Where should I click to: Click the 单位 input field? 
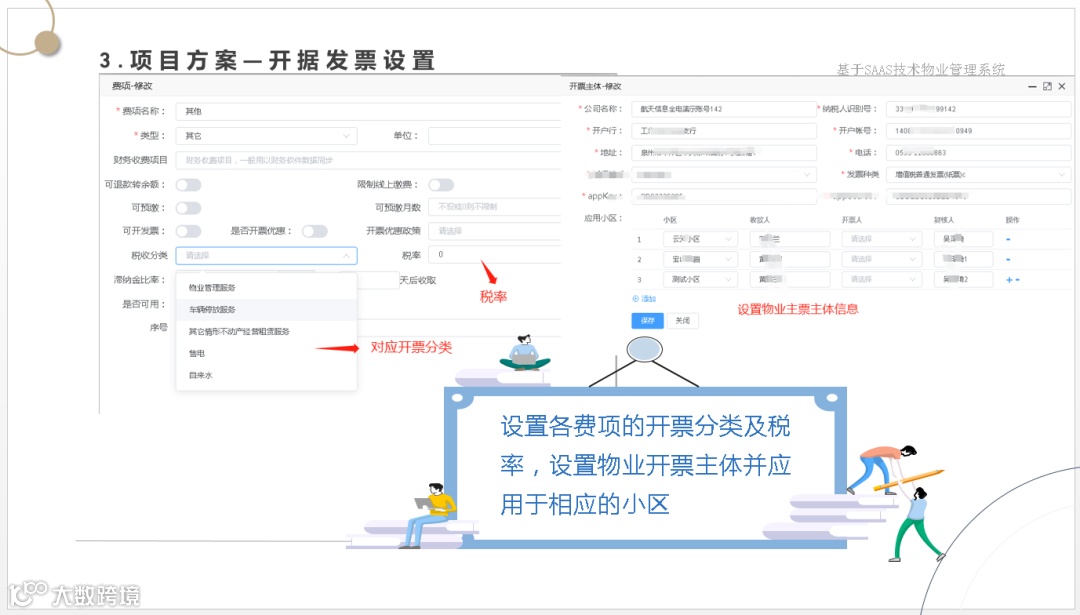tap(495, 136)
